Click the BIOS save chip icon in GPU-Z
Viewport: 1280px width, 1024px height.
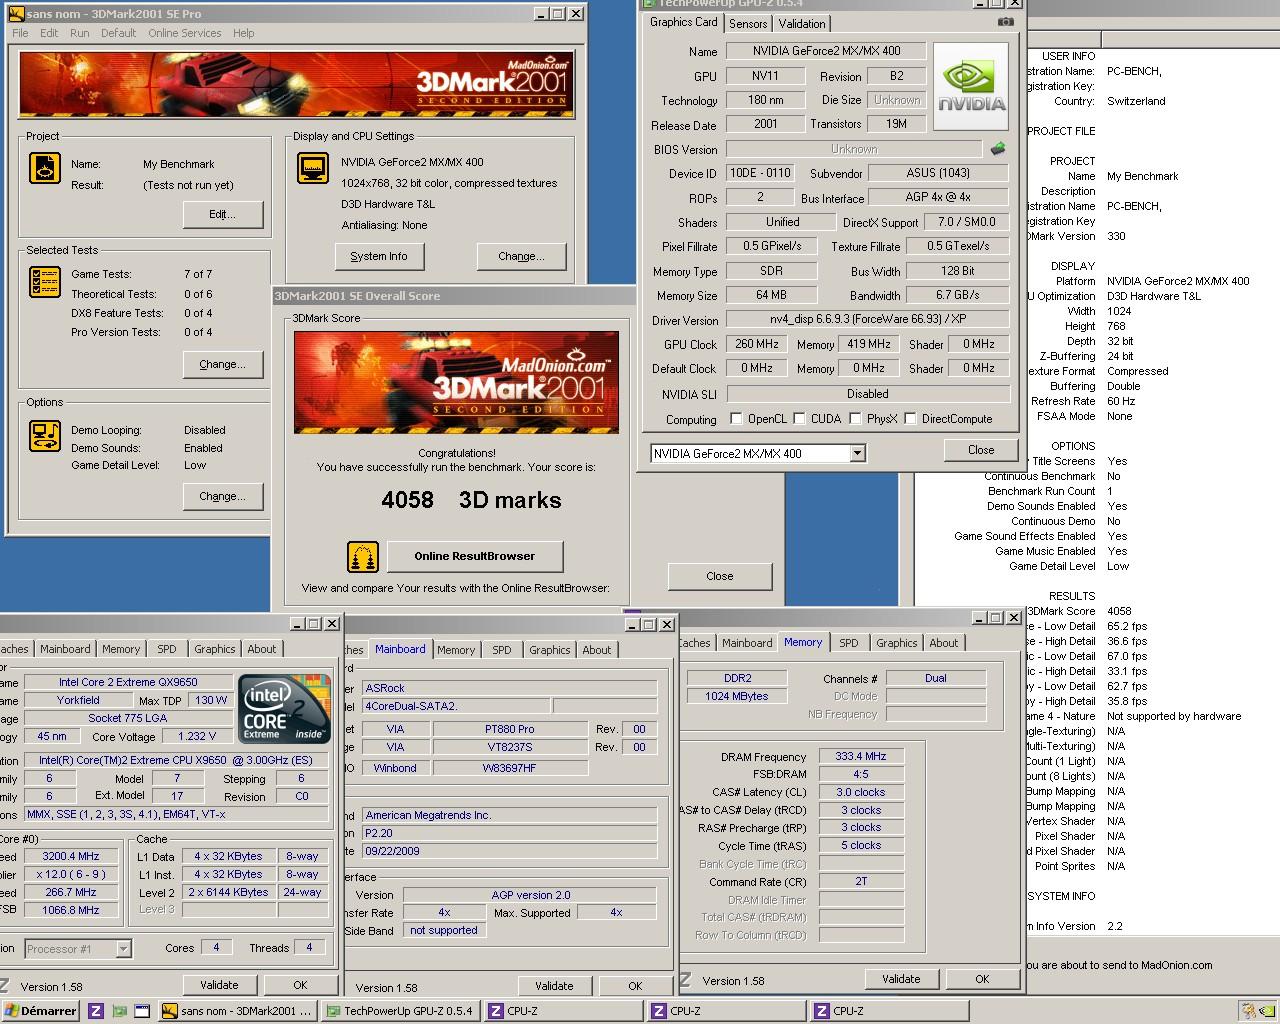[x=998, y=149]
